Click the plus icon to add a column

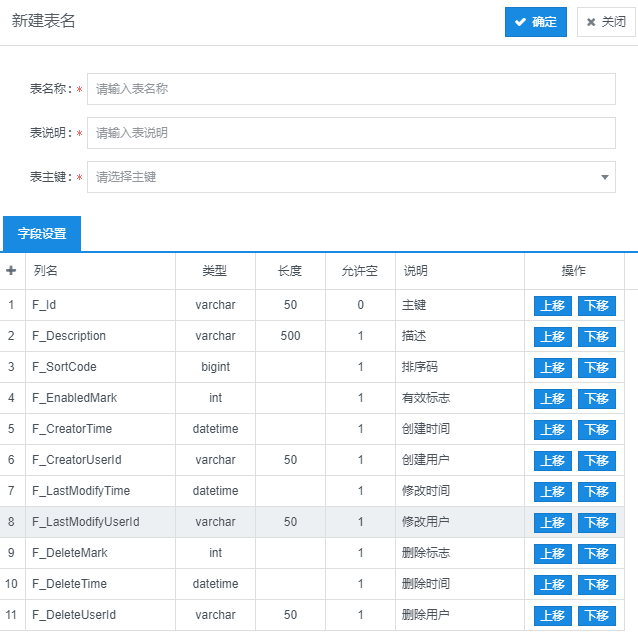(x=11, y=270)
